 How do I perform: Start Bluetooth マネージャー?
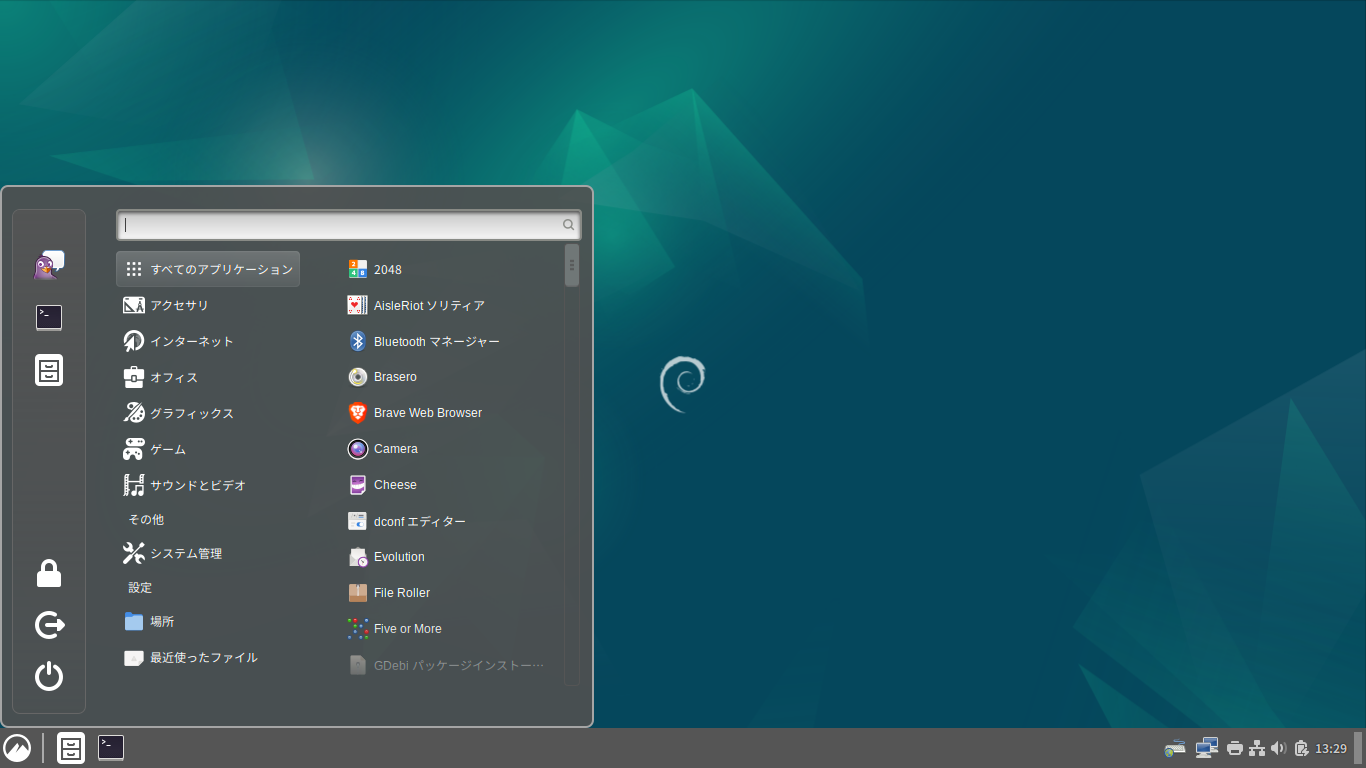point(436,341)
